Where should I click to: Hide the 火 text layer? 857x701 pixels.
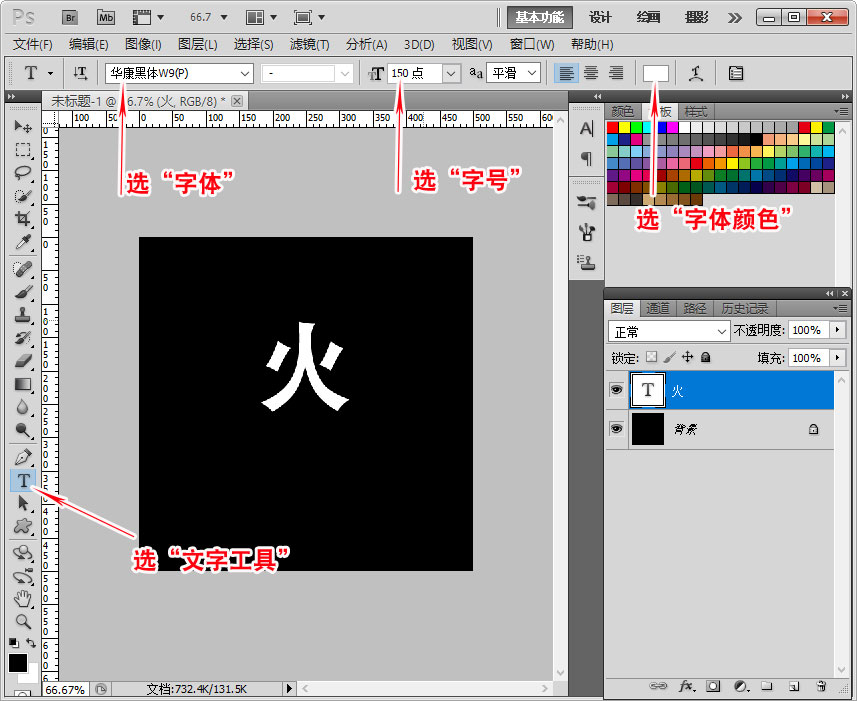(x=617, y=390)
